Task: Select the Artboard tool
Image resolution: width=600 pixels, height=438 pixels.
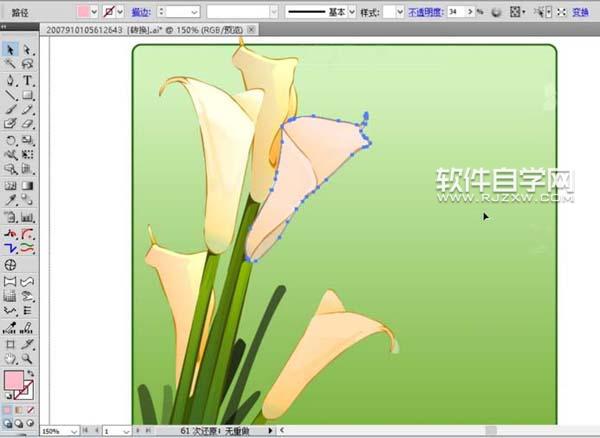Action: coord(10,344)
